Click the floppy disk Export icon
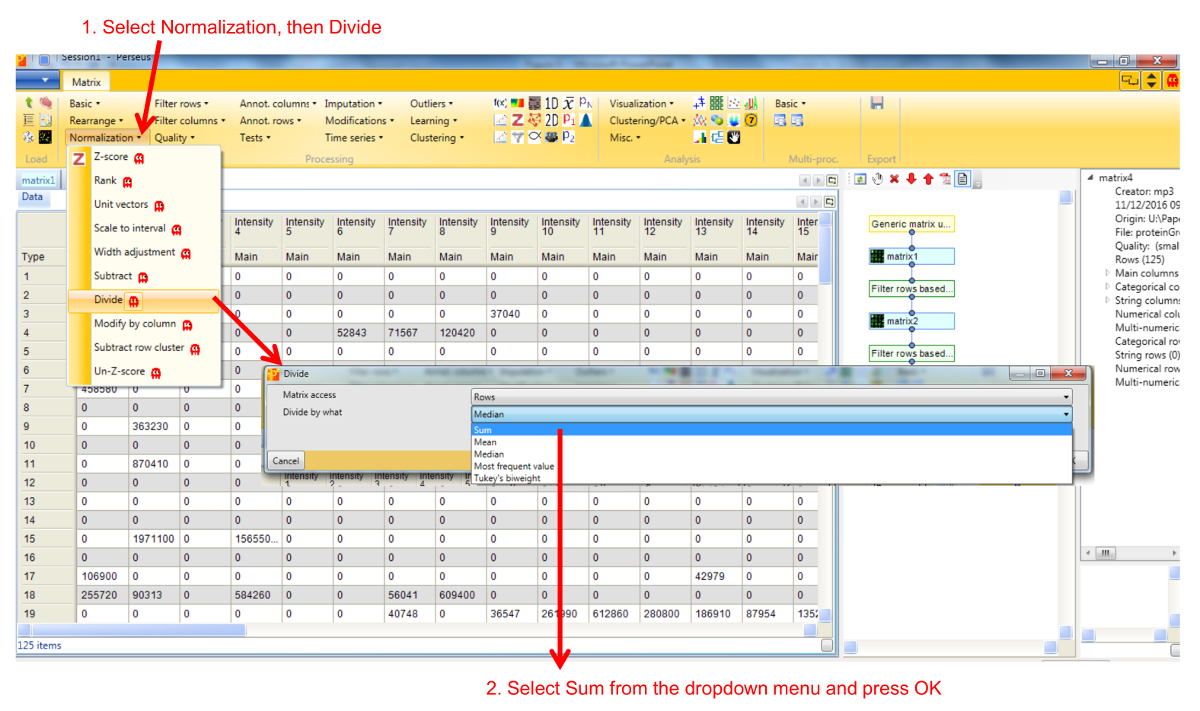This screenshot has height=711, width=1200. click(x=877, y=103)
